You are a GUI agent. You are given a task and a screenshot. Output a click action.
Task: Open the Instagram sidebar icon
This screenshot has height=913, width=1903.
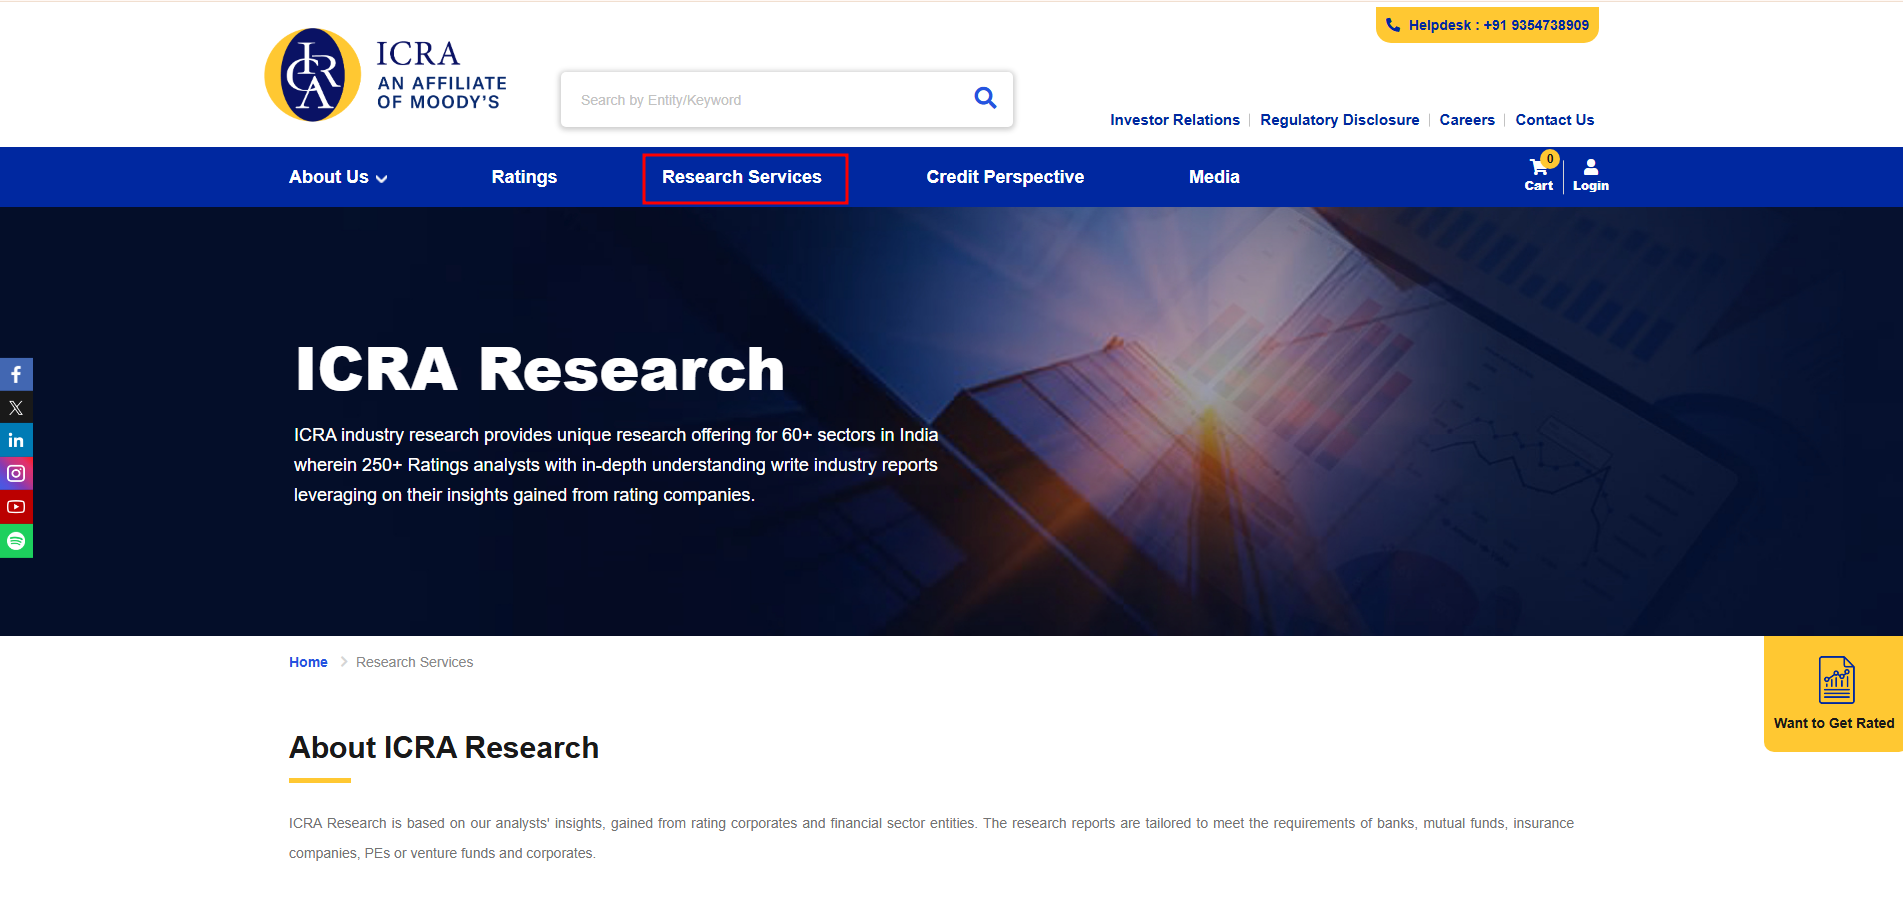(16, 474)
